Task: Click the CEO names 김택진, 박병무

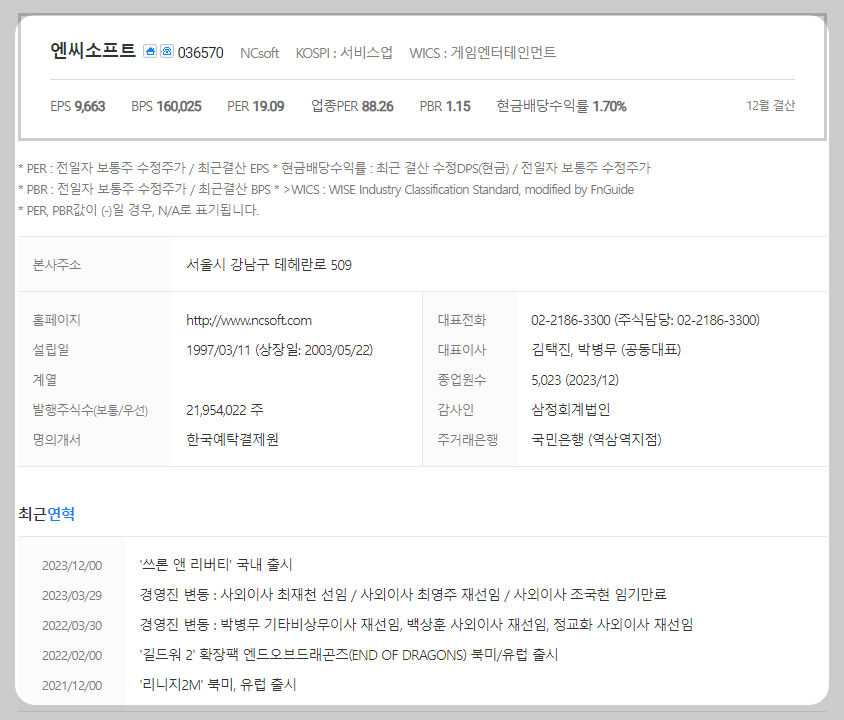Action: (x=574, y=350)
